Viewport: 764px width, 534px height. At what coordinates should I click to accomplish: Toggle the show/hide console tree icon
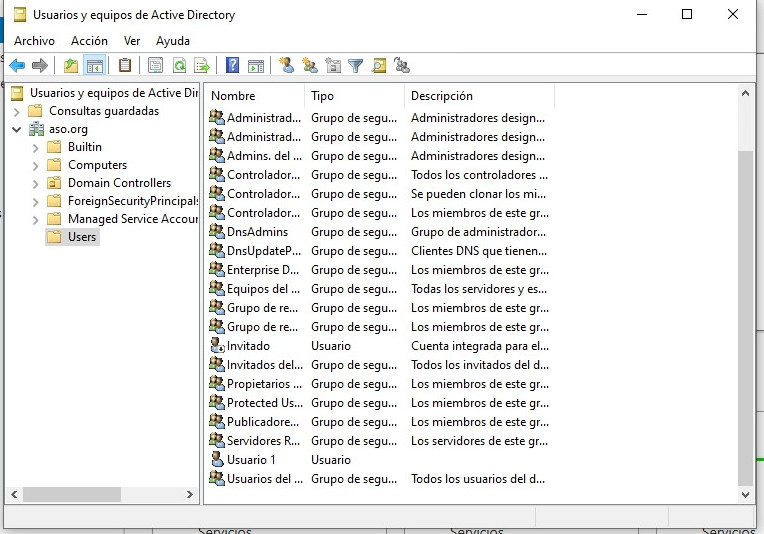[95, 66]
